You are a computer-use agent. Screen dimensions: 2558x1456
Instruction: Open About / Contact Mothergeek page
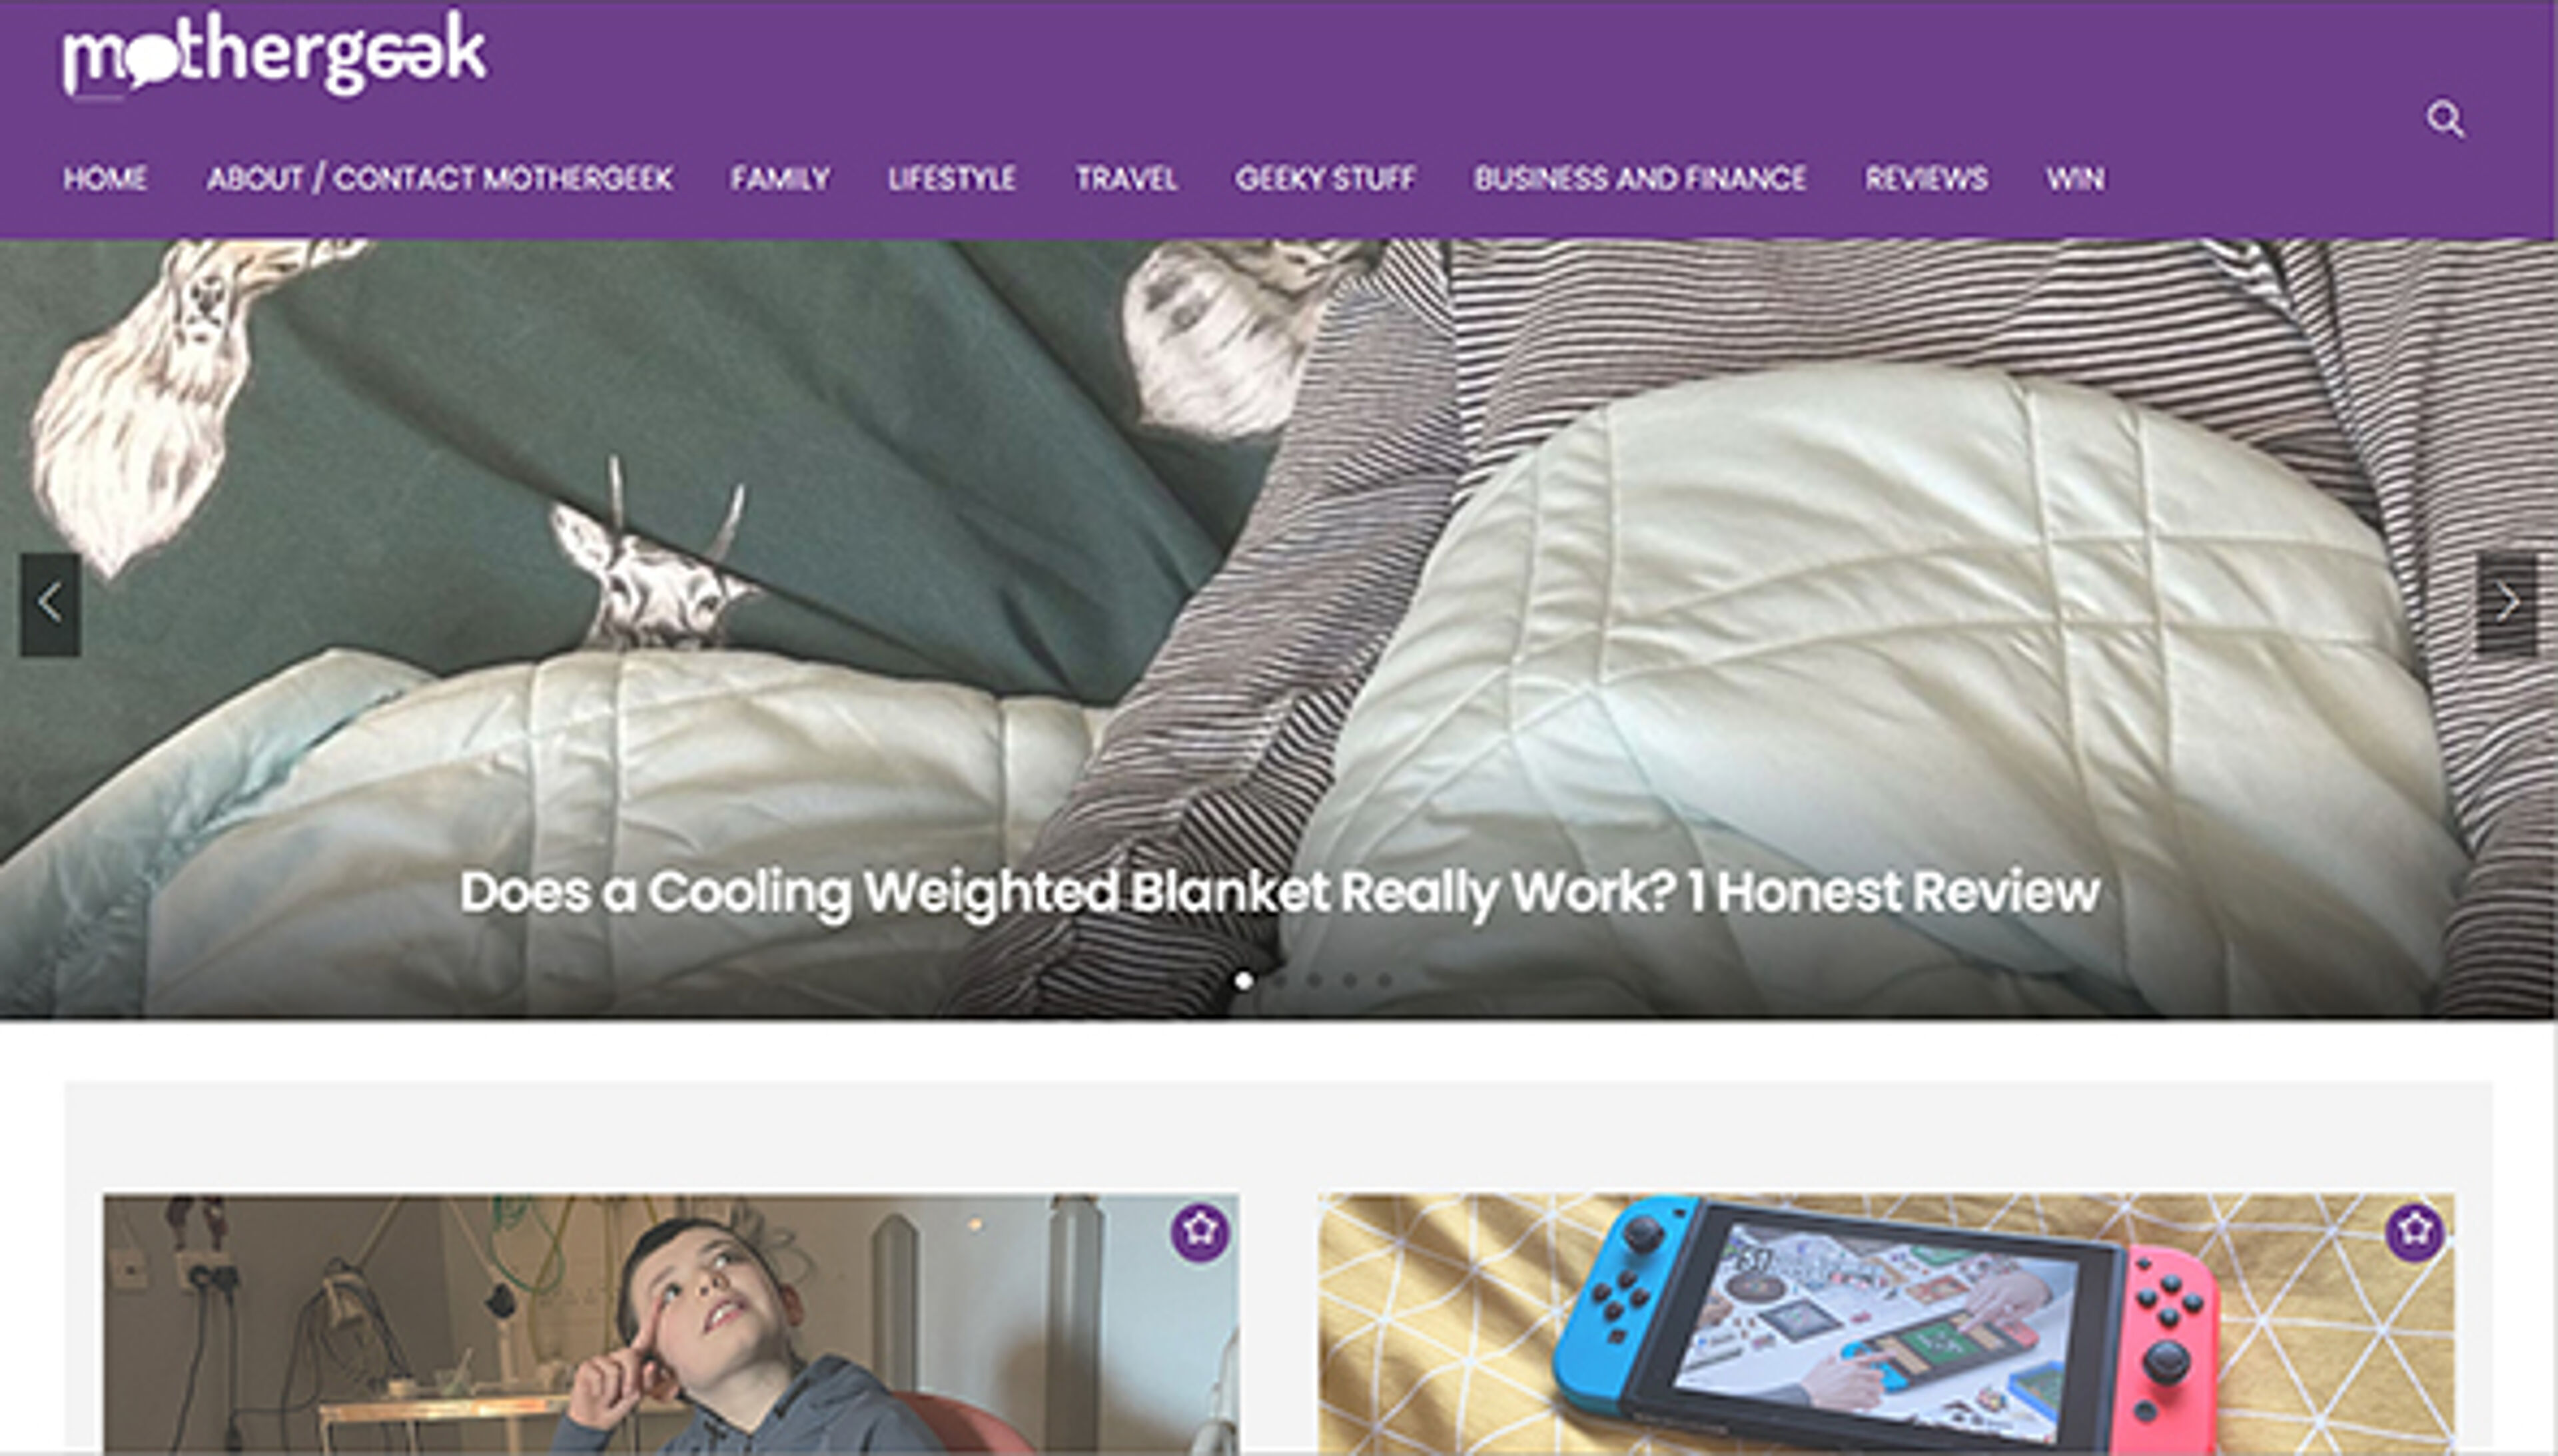(439, 179)
